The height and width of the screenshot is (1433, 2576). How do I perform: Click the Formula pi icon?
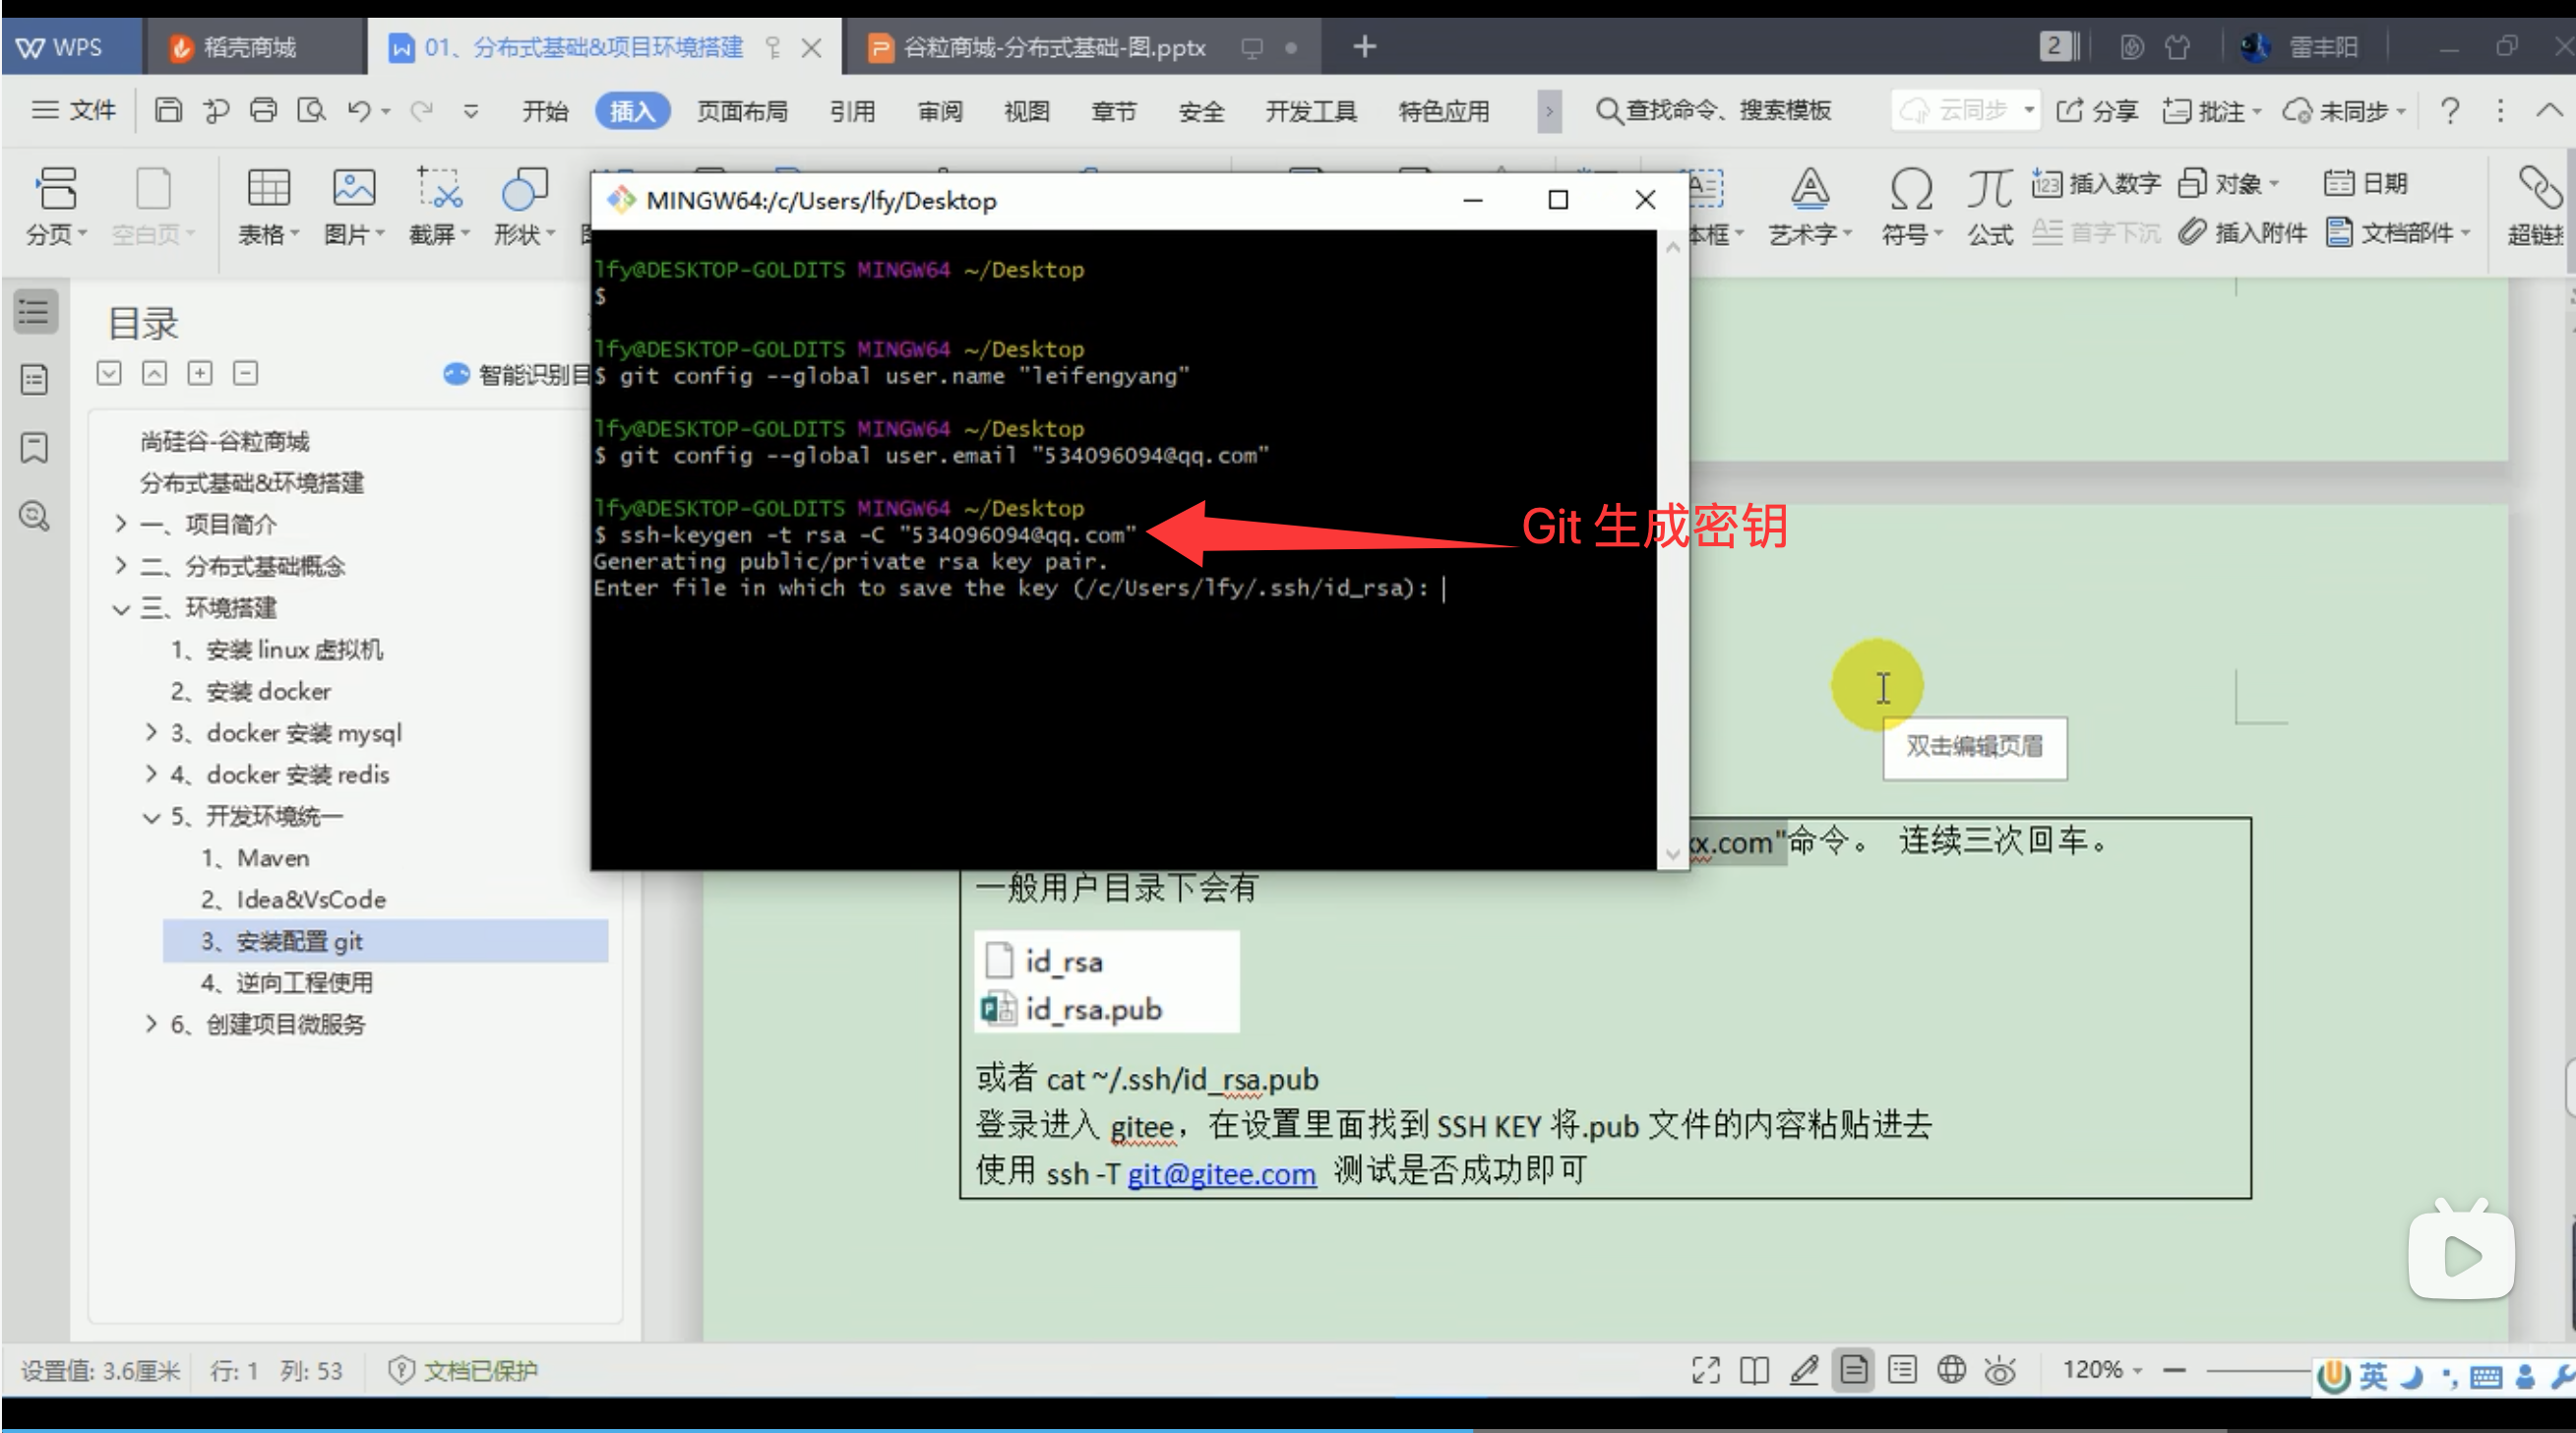click(x=1989, y=188)
